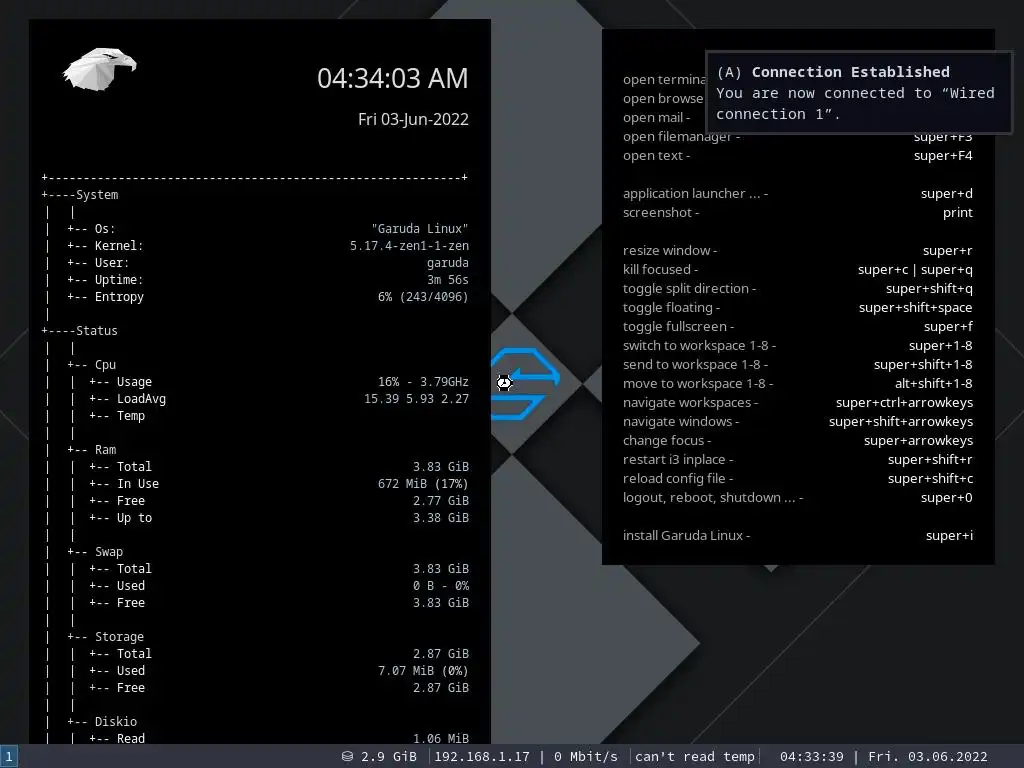1024x768 pixels.
Task: Click the Status section heading
Action: [97, 330]
